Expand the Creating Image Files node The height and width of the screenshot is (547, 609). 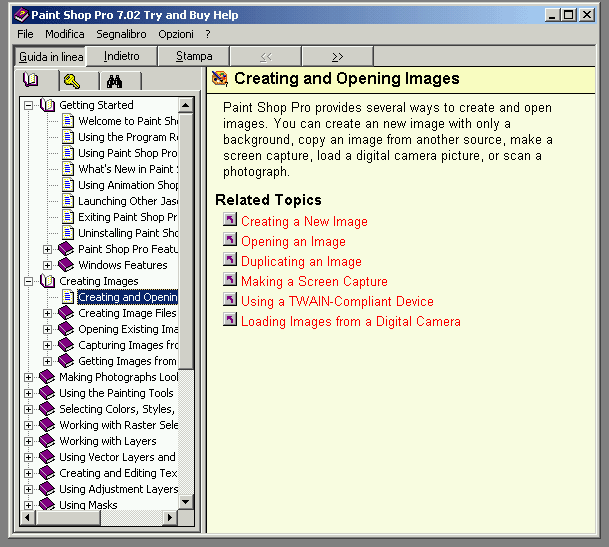tap(47, 314)
